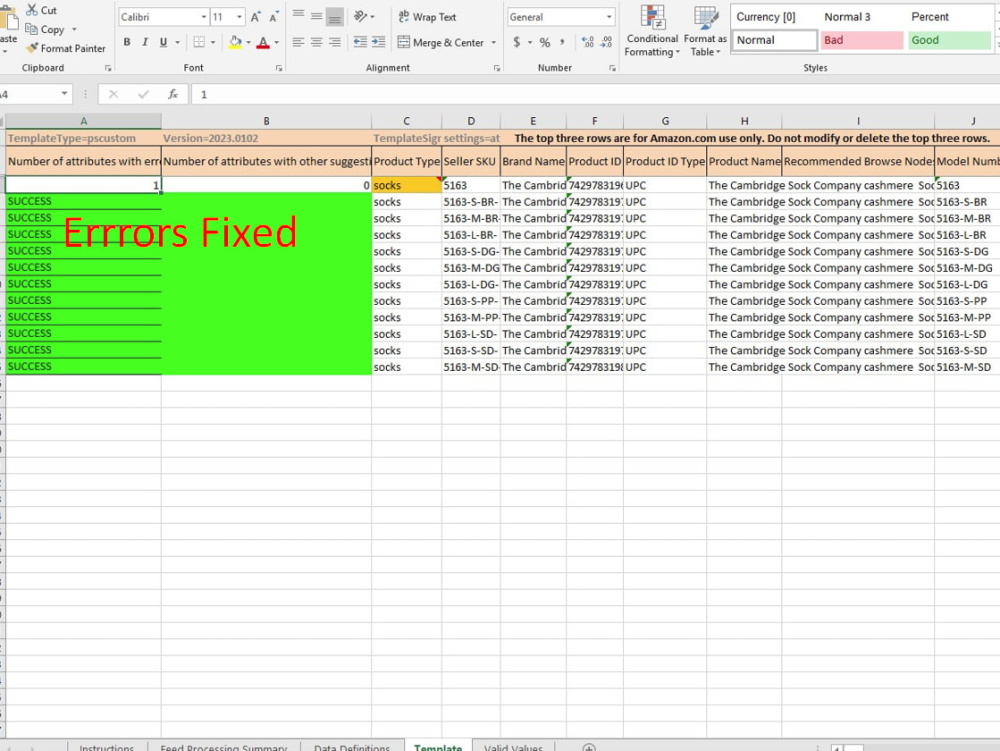This screenshot has width=1000, height=751.
Task: Switch to Instructions sheet tab
Action: (107, 747)
